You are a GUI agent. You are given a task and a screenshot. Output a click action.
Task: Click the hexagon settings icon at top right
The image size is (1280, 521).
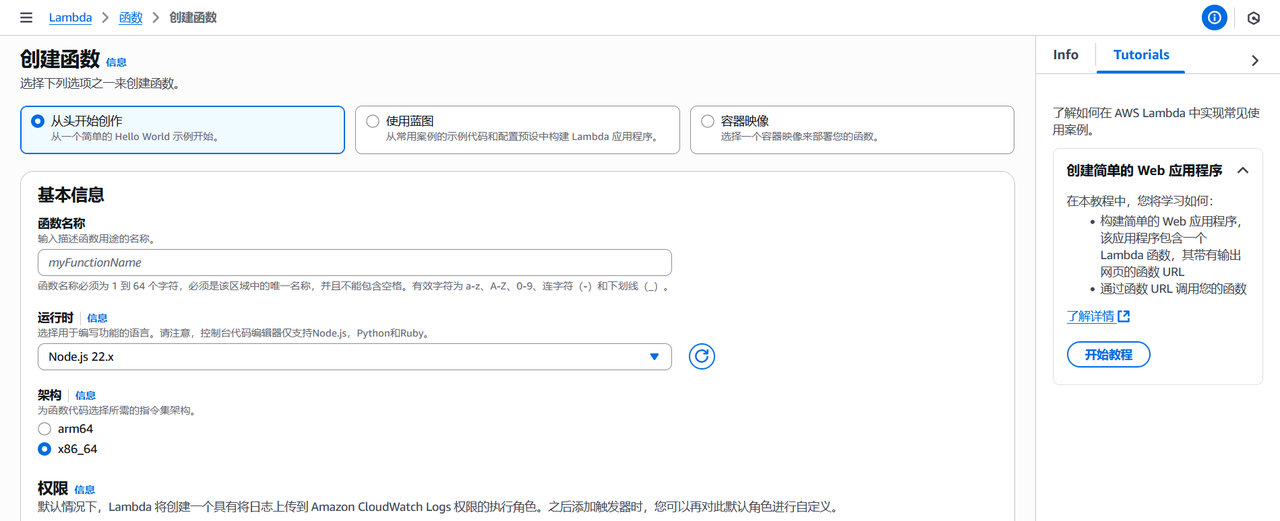[x=1254, y=18]
